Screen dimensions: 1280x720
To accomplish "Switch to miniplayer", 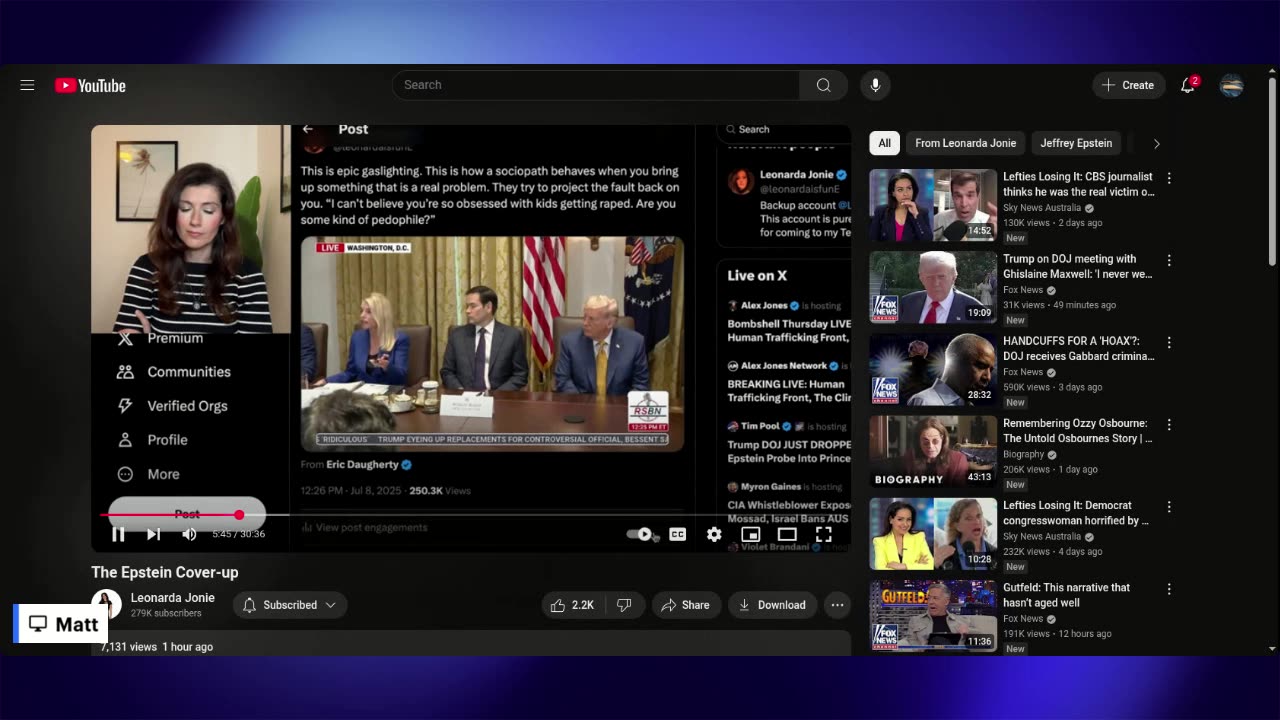I will point(750,534).
